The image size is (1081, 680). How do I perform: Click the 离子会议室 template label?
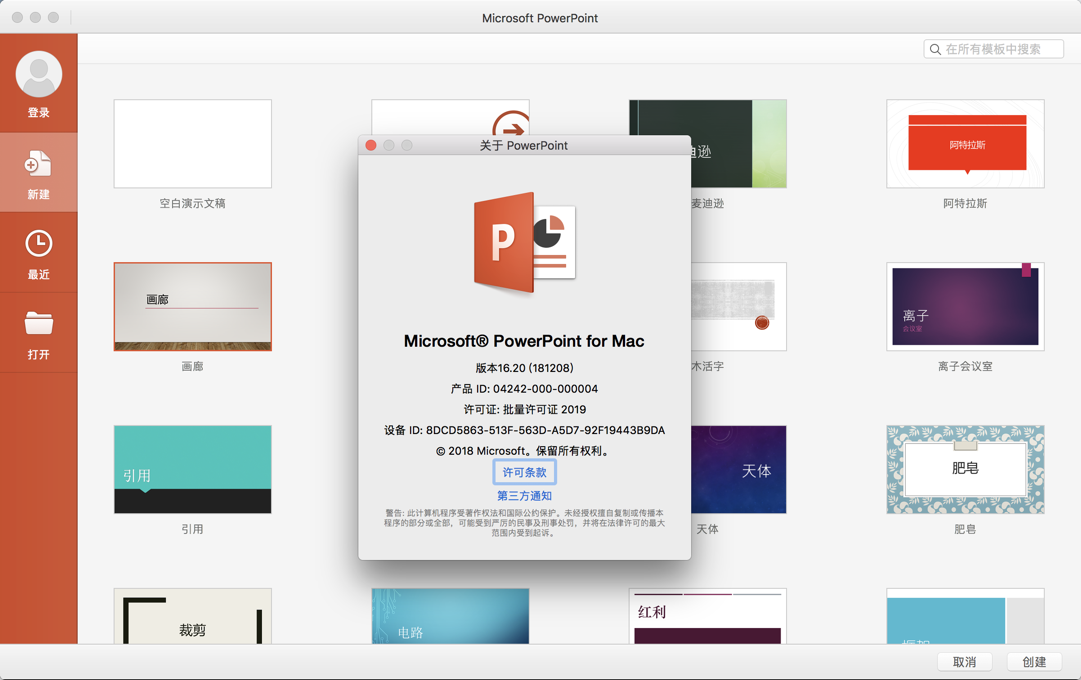click(965, 366)
